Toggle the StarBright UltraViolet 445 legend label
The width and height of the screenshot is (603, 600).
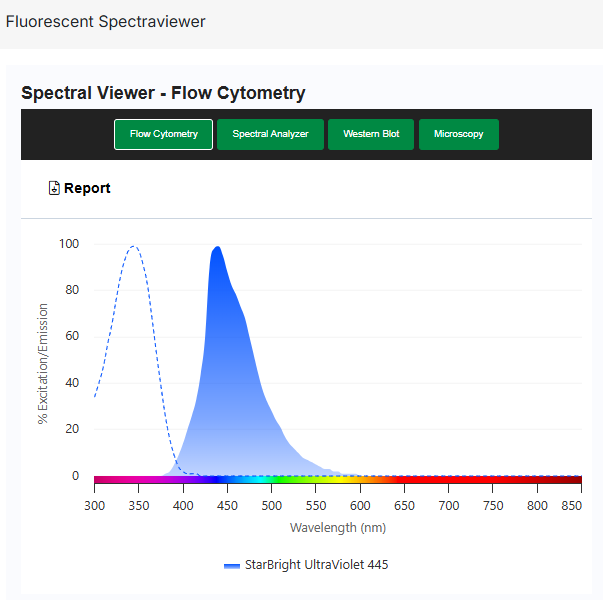coord(315,565)
